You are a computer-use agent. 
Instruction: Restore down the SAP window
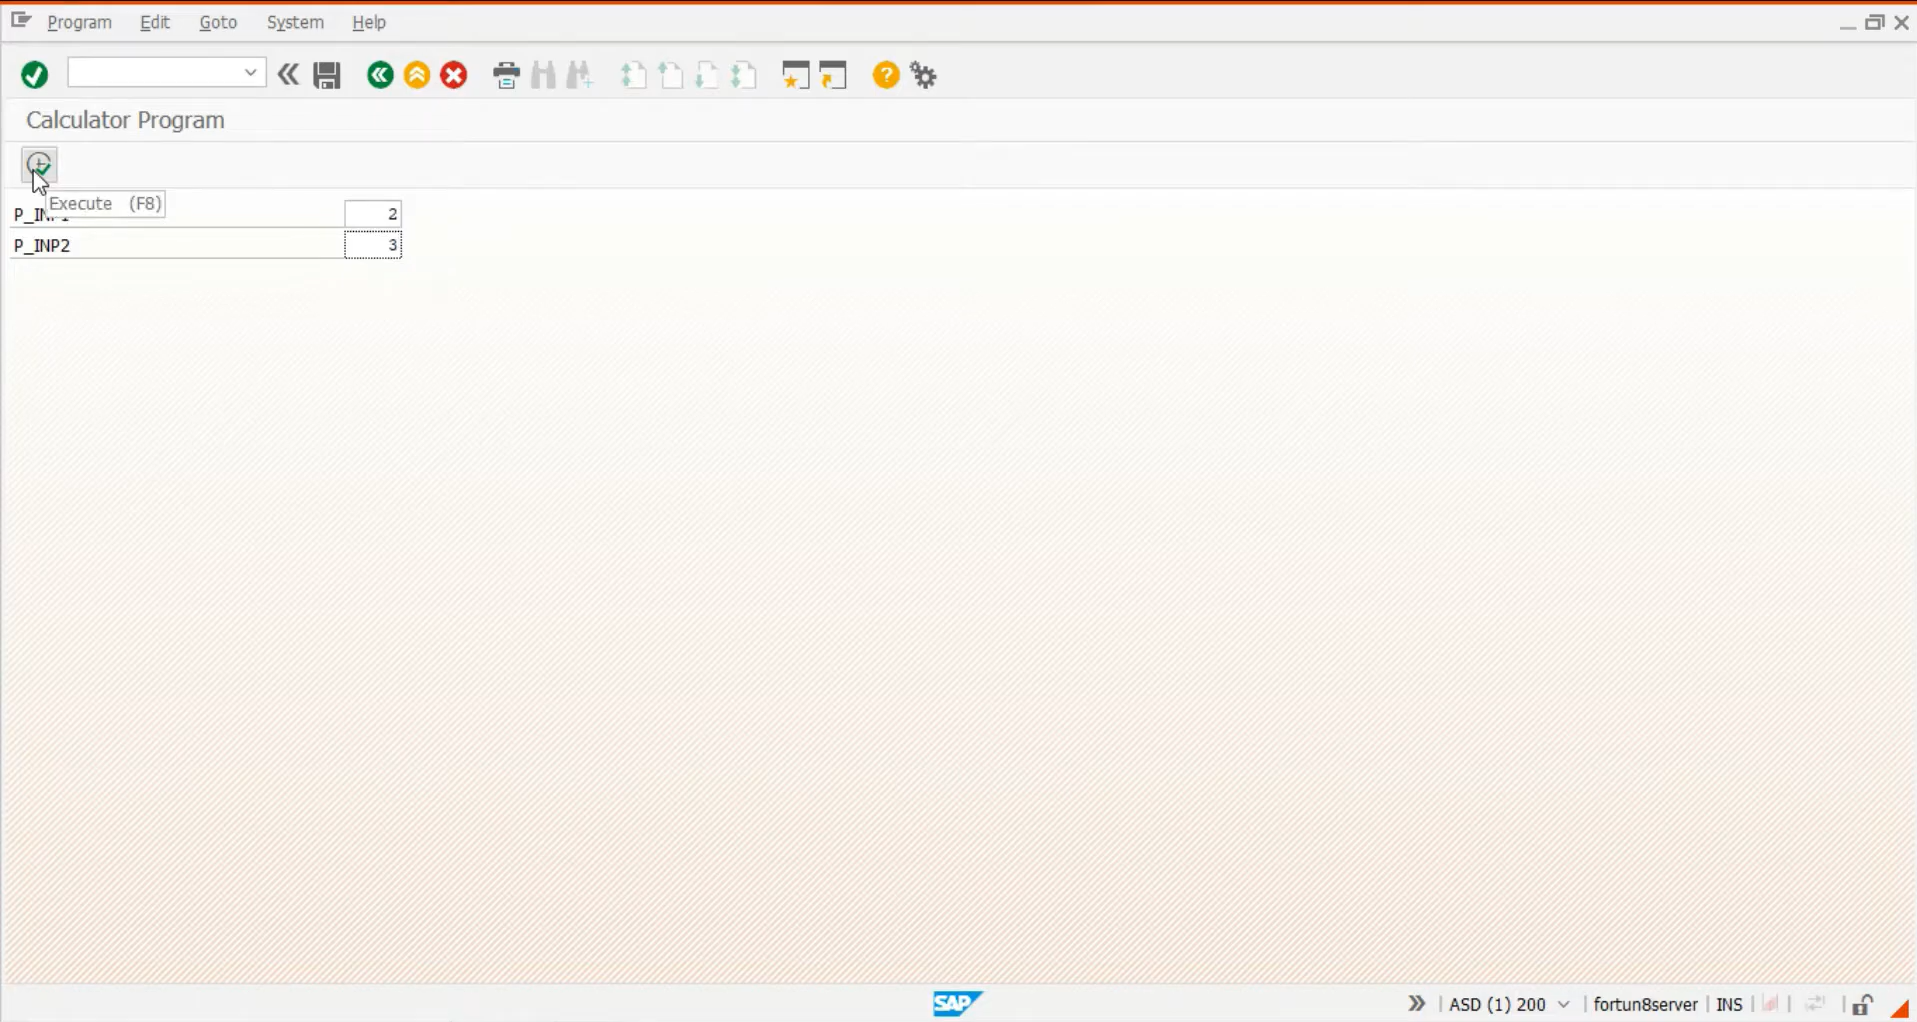point(1875,22)
